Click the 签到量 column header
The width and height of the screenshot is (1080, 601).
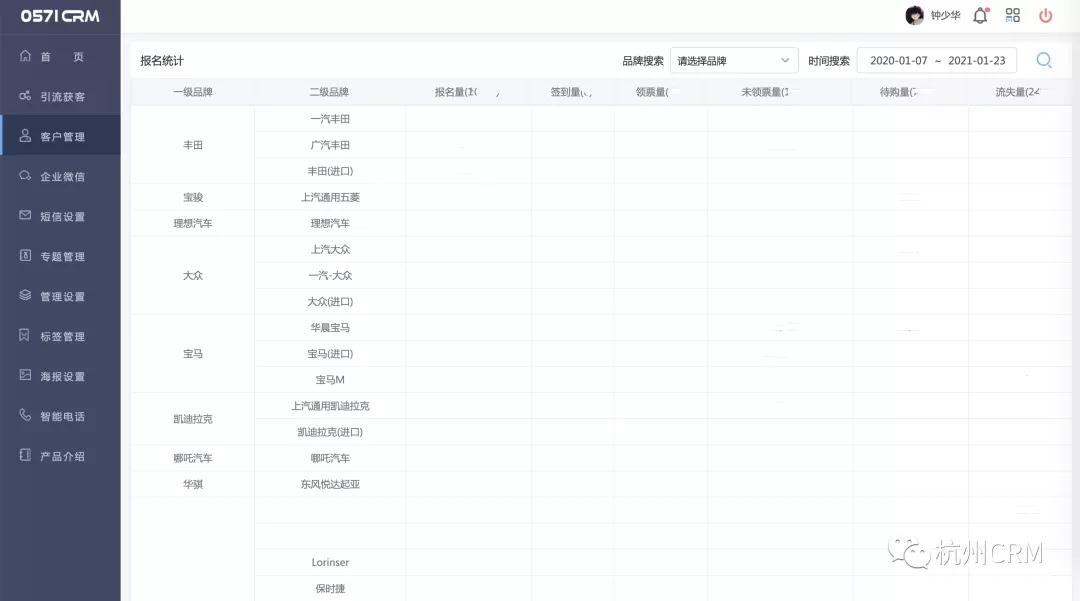[571, 92]
